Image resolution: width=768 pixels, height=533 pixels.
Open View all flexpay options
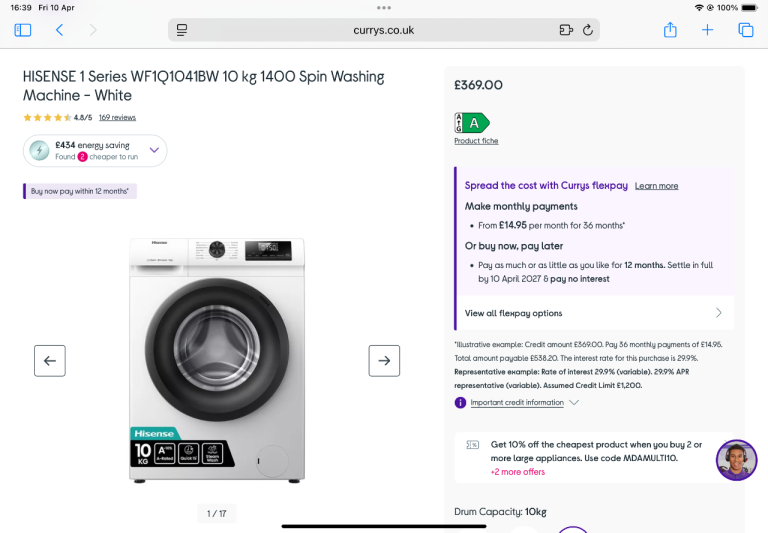pos(594,313)
